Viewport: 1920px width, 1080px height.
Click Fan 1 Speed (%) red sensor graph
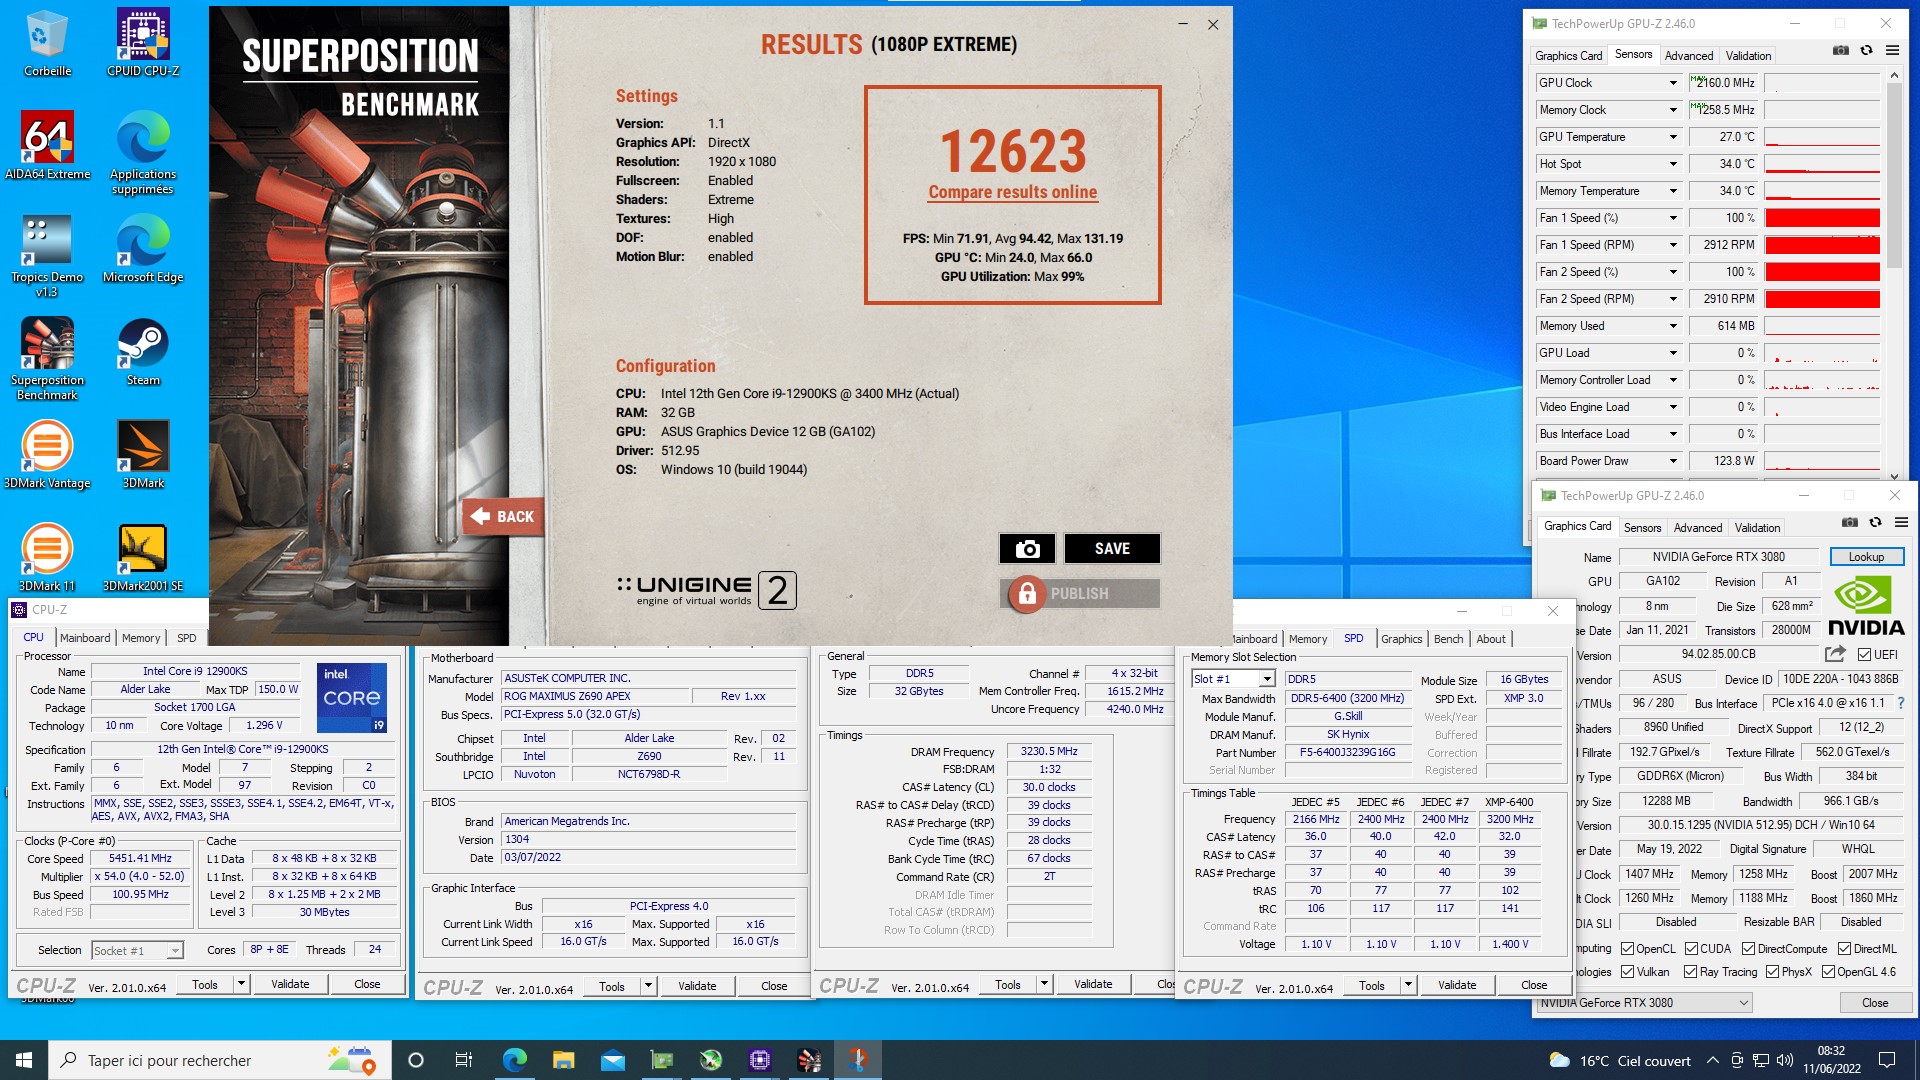(x=1822, y=218)
